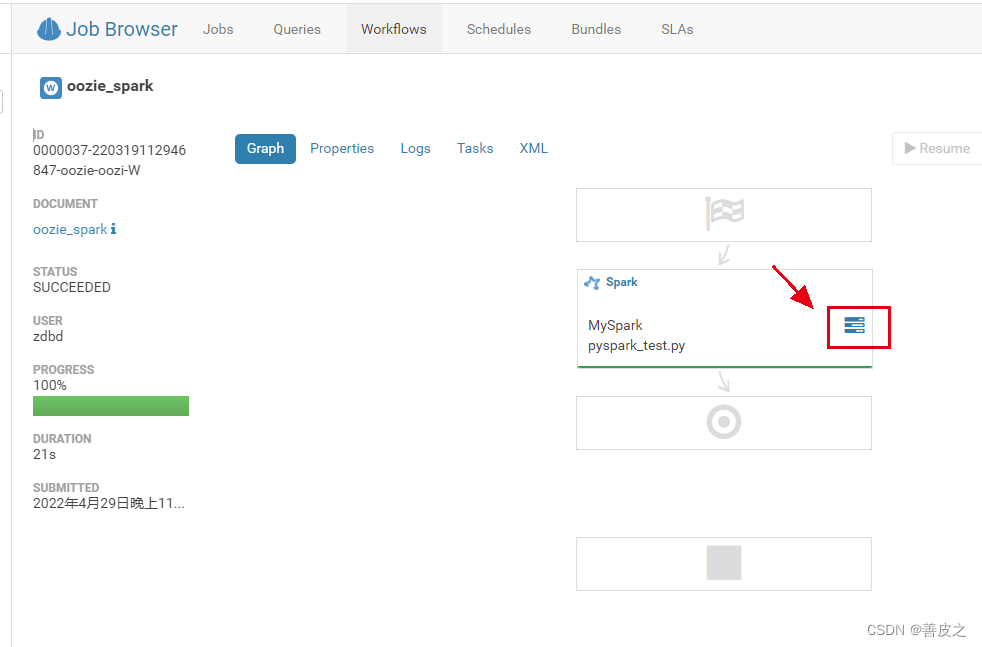Open the oozie_spark document link
982x647 pixels.
(70, 229)
